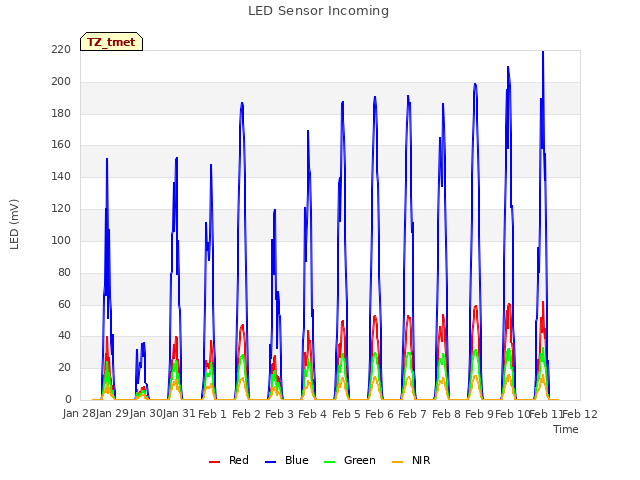Select the 'Blue' legend text
This screenshot has height=480, width=640.
(297, 460)
